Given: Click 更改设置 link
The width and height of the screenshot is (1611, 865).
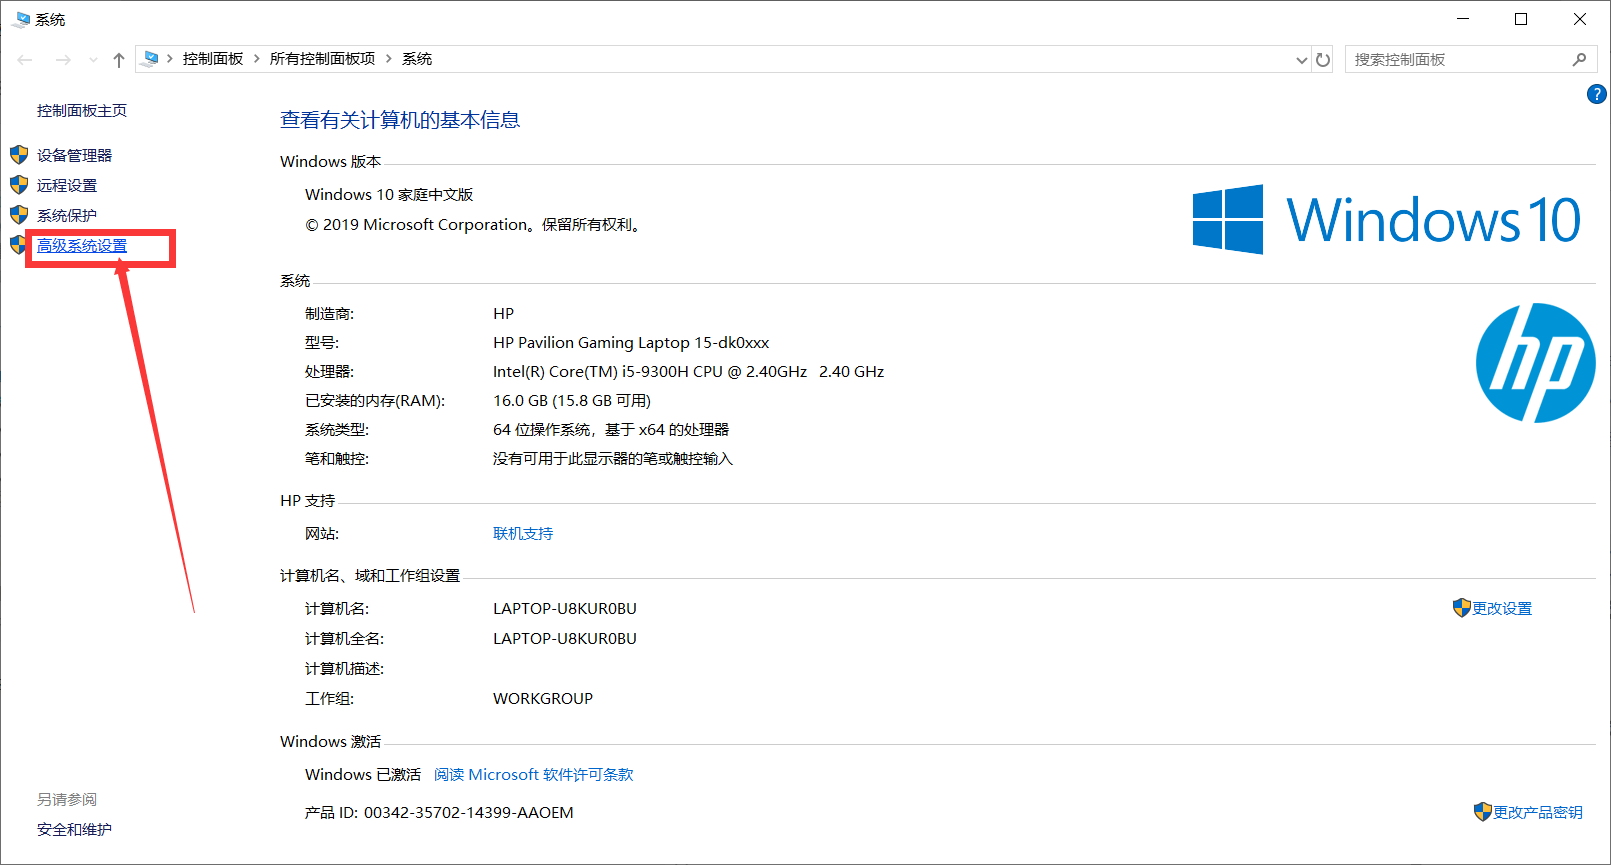Looking at the screenshot, I should tap(1502, 608).
